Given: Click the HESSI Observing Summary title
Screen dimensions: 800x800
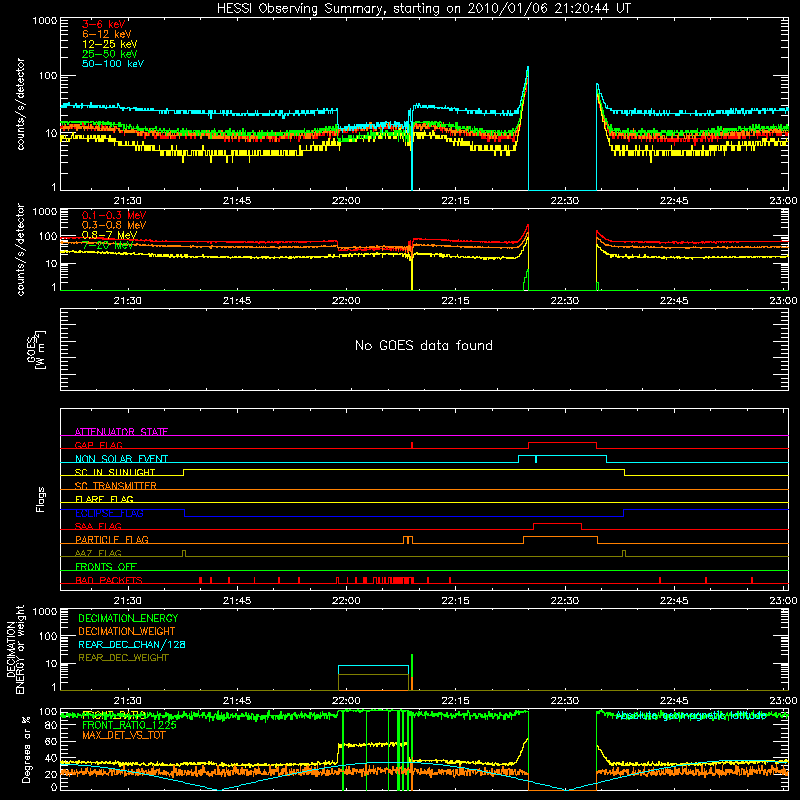Looking at the screenshot, I should [423, 9].
